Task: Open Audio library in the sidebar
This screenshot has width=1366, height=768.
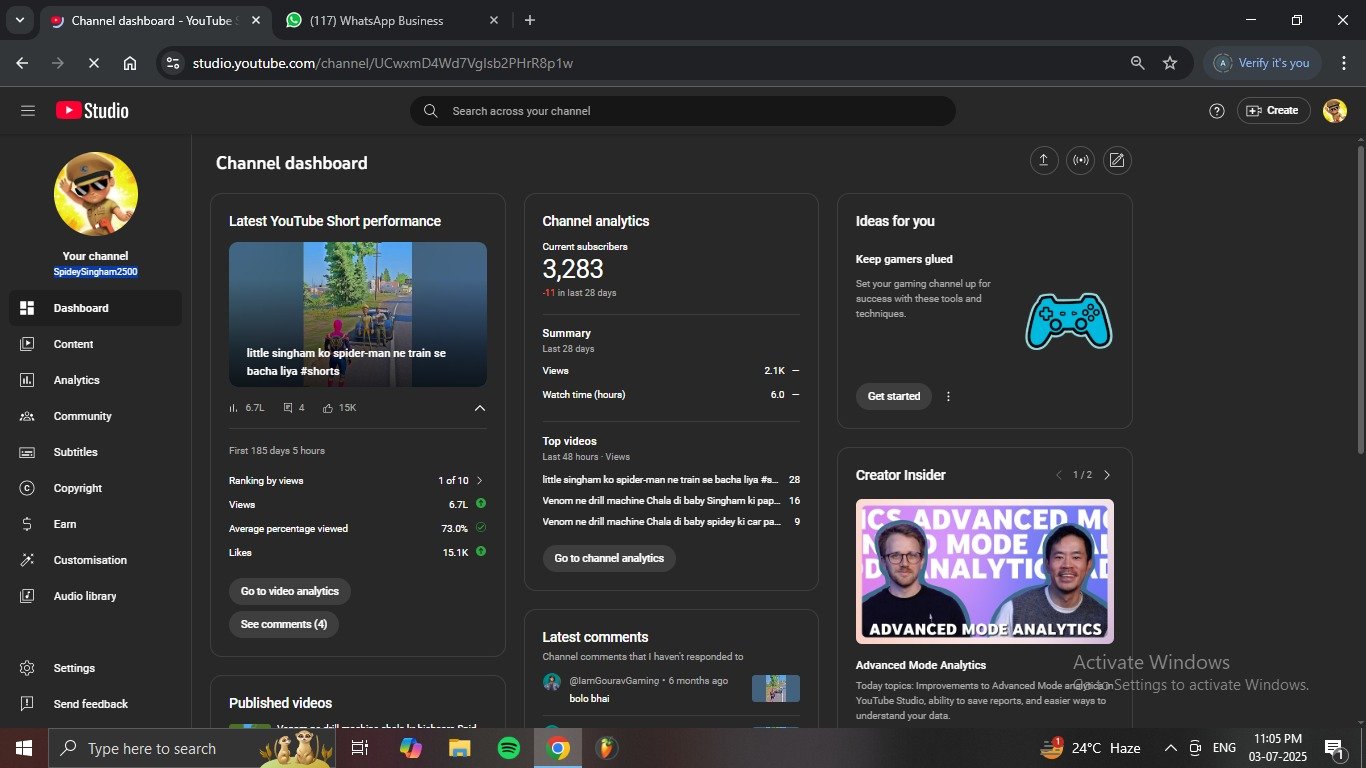Action: click(x=96, y=596)
